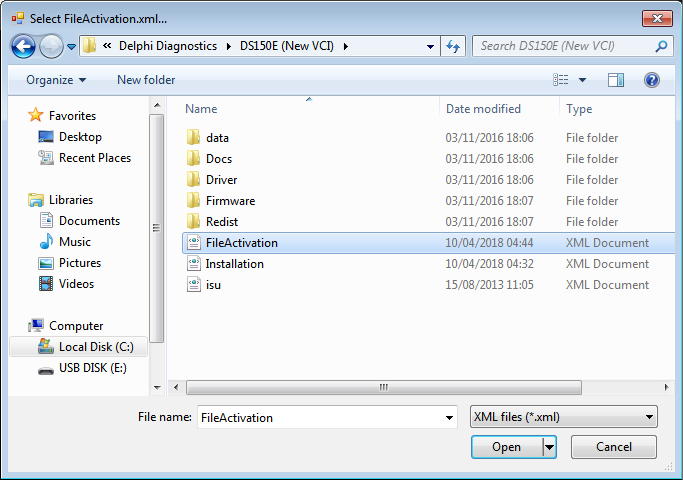This screenshot has height=480, width=683.
Task: Open the recent pages dropdown arrow
Action: point(71,46)
